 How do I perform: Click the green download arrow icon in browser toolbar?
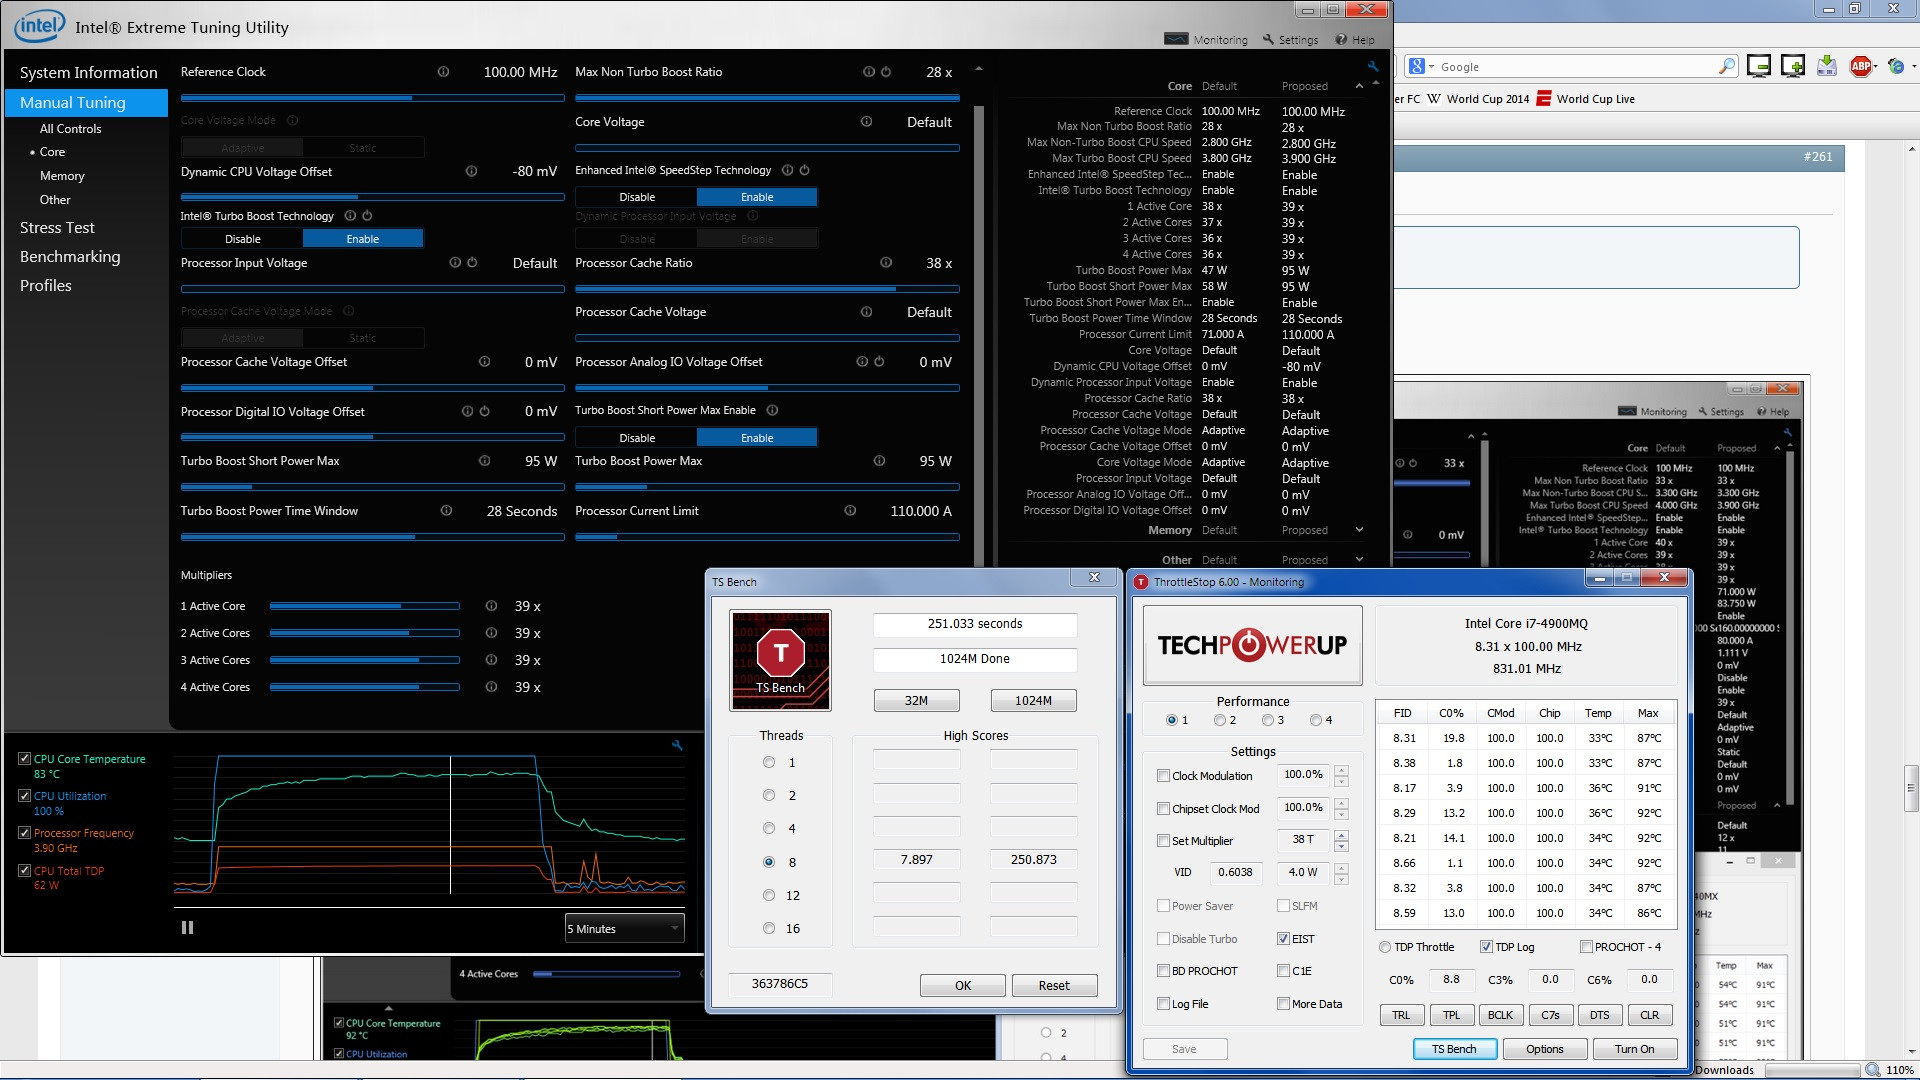(x=1826, y=67)
